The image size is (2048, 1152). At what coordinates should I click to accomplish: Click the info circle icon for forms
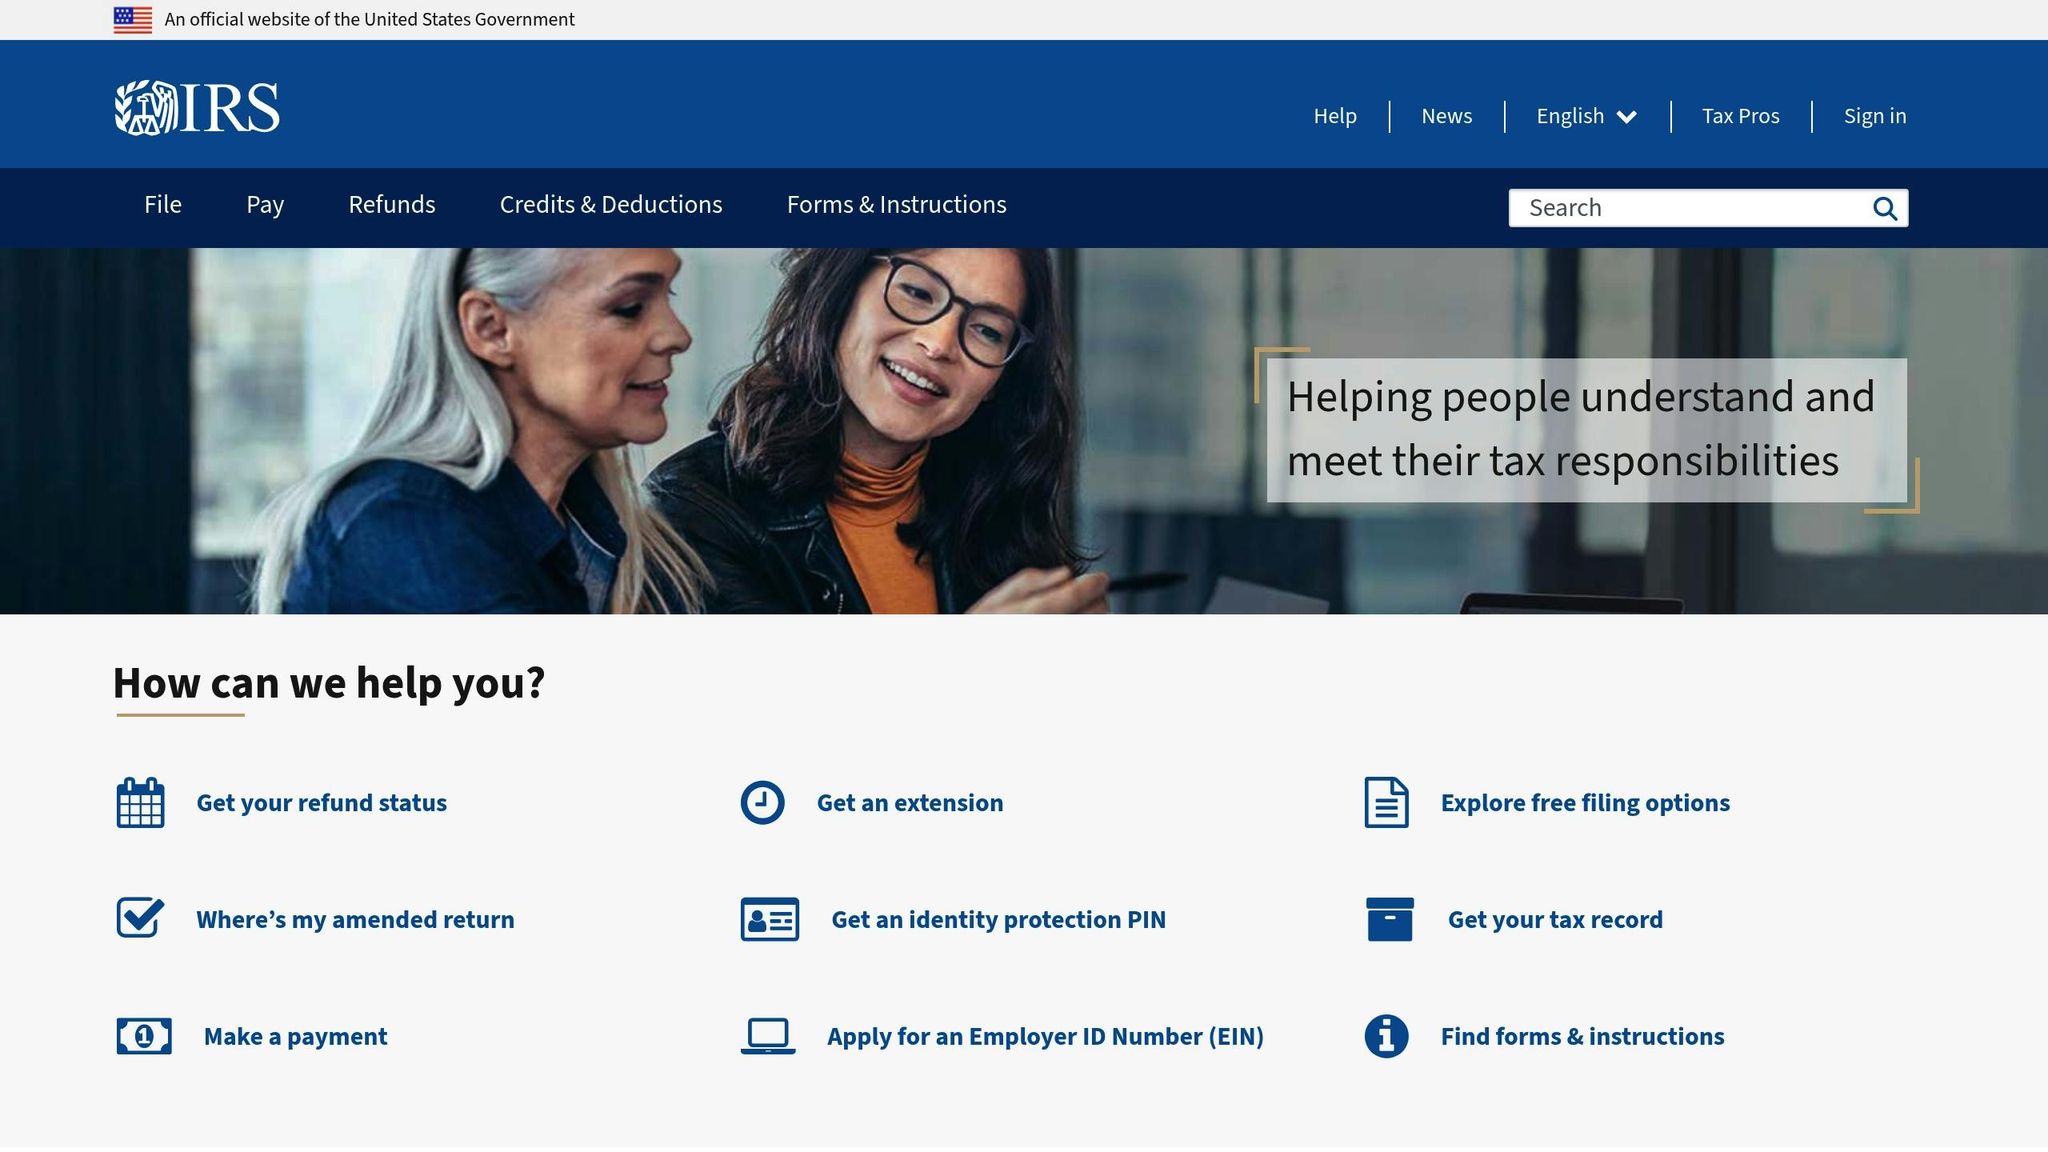click(x=1386, y=1036)
